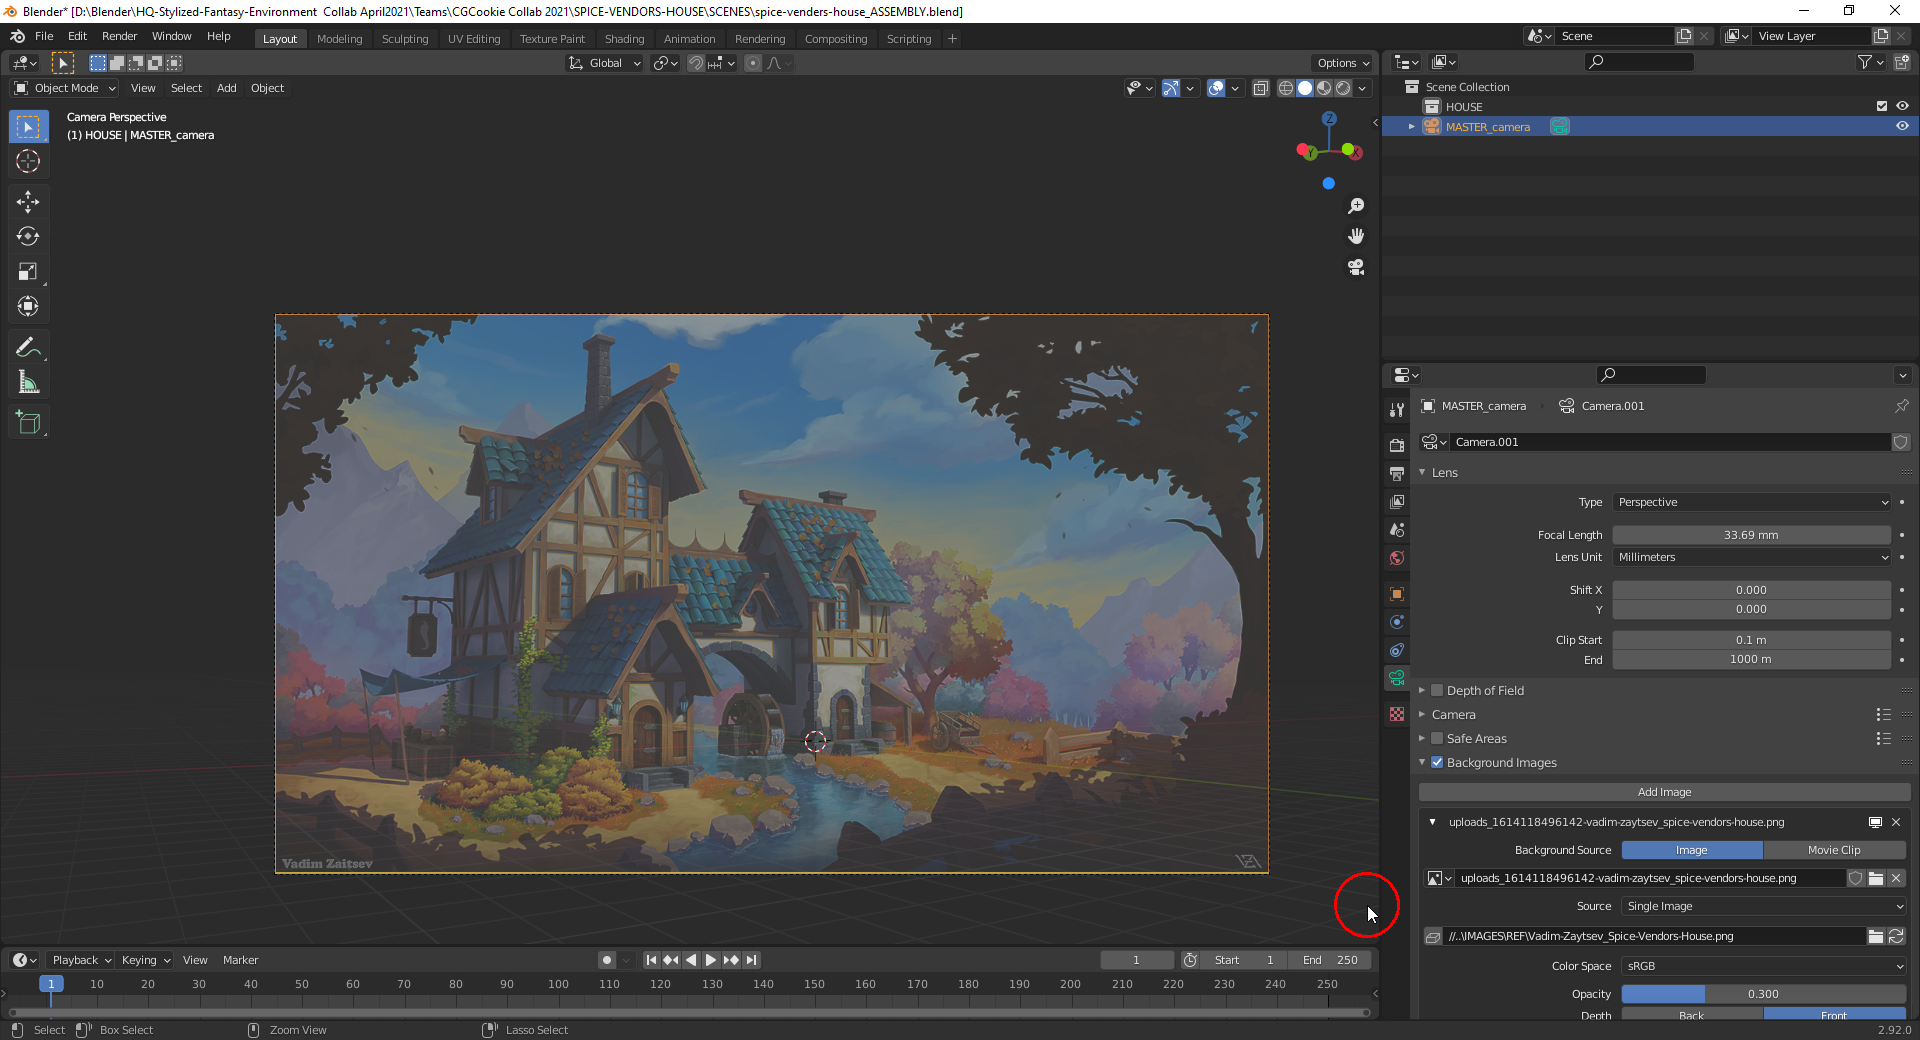Open the Render properties tab

pyautogui.click(x=1397, y=445)
